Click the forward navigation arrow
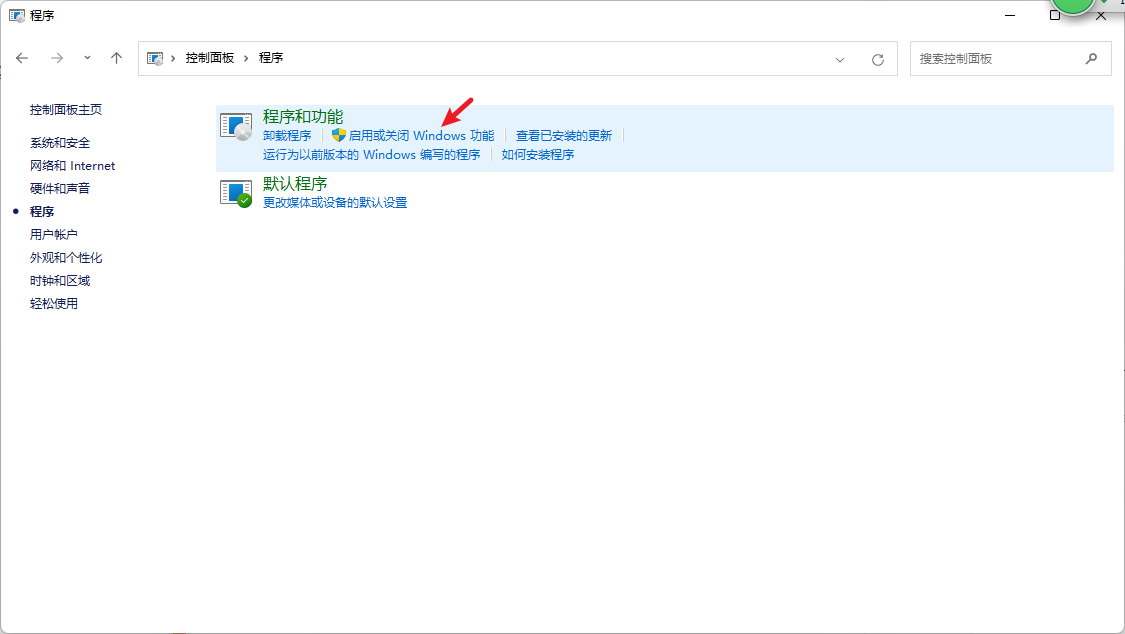This screenshot has width=1125, height=634. click(x=57, y=58)
